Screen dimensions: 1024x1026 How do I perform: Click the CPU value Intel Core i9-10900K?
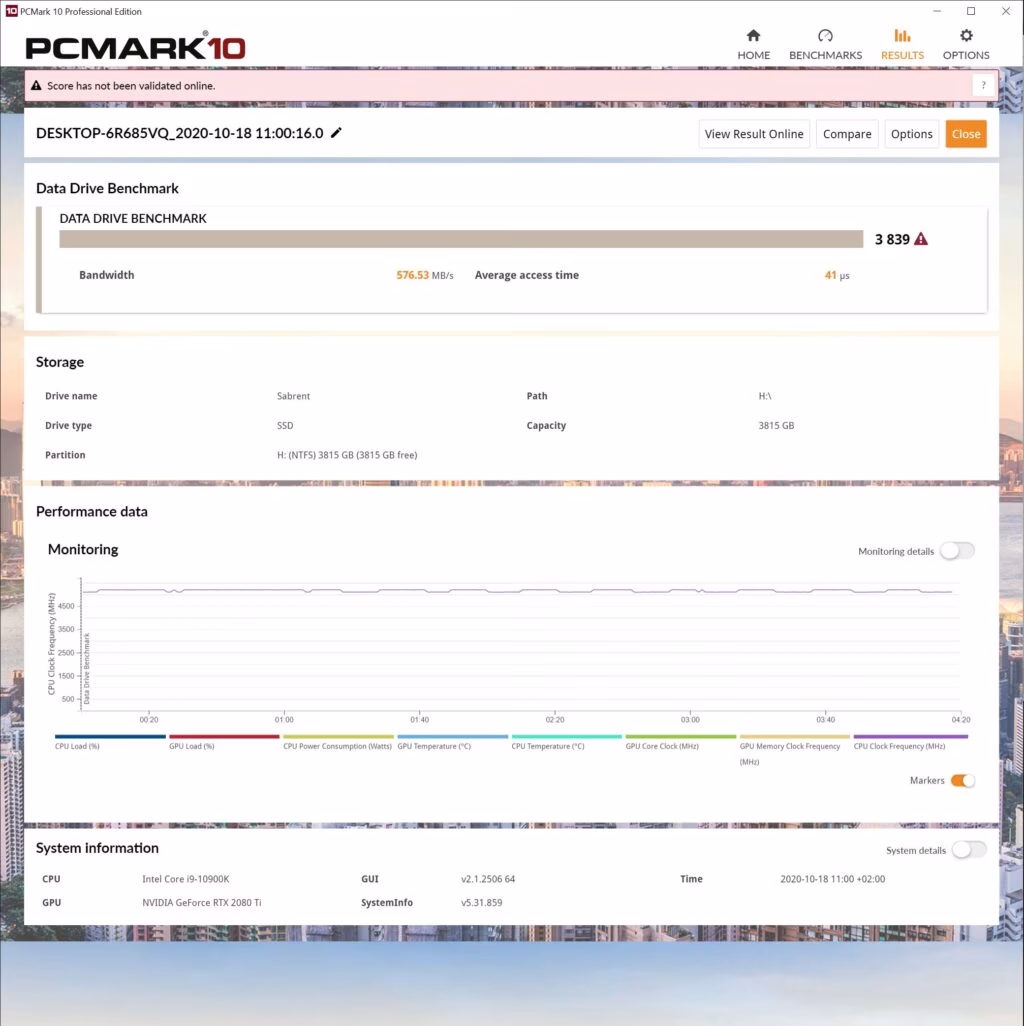pos(186,879)
